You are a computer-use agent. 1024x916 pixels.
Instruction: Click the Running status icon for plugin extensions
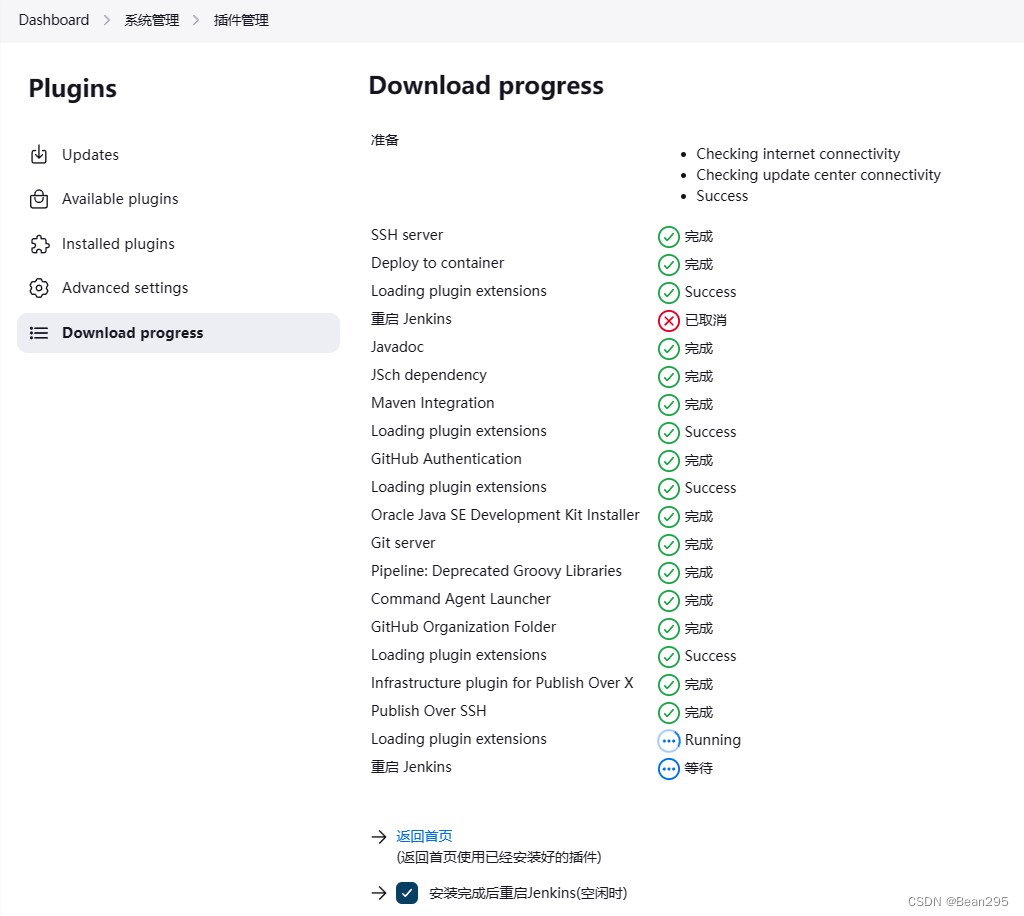coord(669,741)
